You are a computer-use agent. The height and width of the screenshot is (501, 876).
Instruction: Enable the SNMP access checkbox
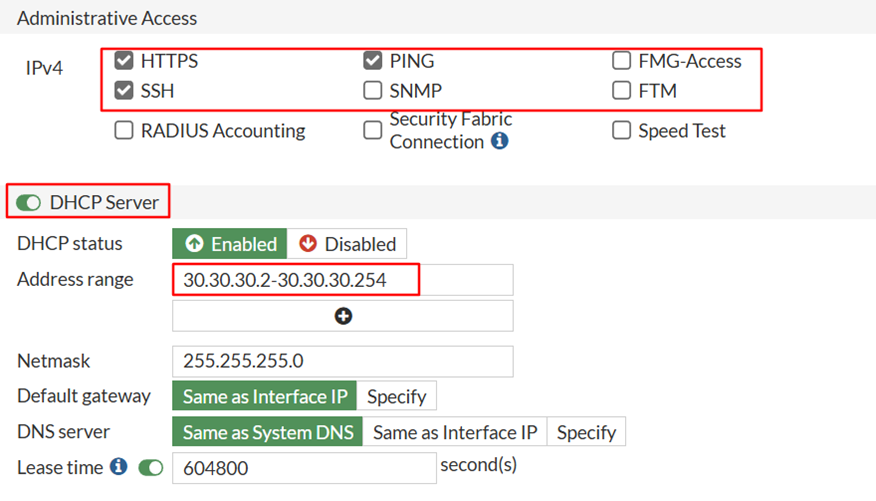point(373,90)
